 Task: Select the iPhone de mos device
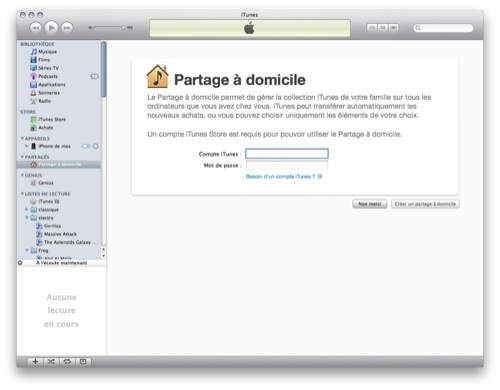pyautogui.click(x=51, y=146)
